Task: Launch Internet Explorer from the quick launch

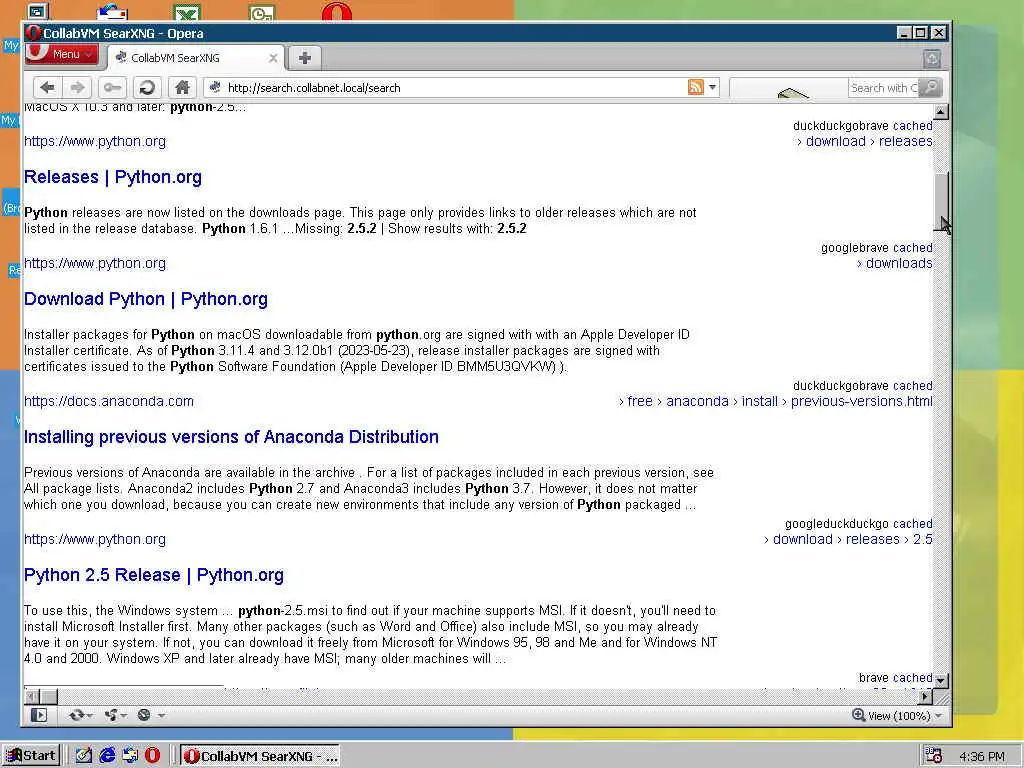Action: click(107, 756)
